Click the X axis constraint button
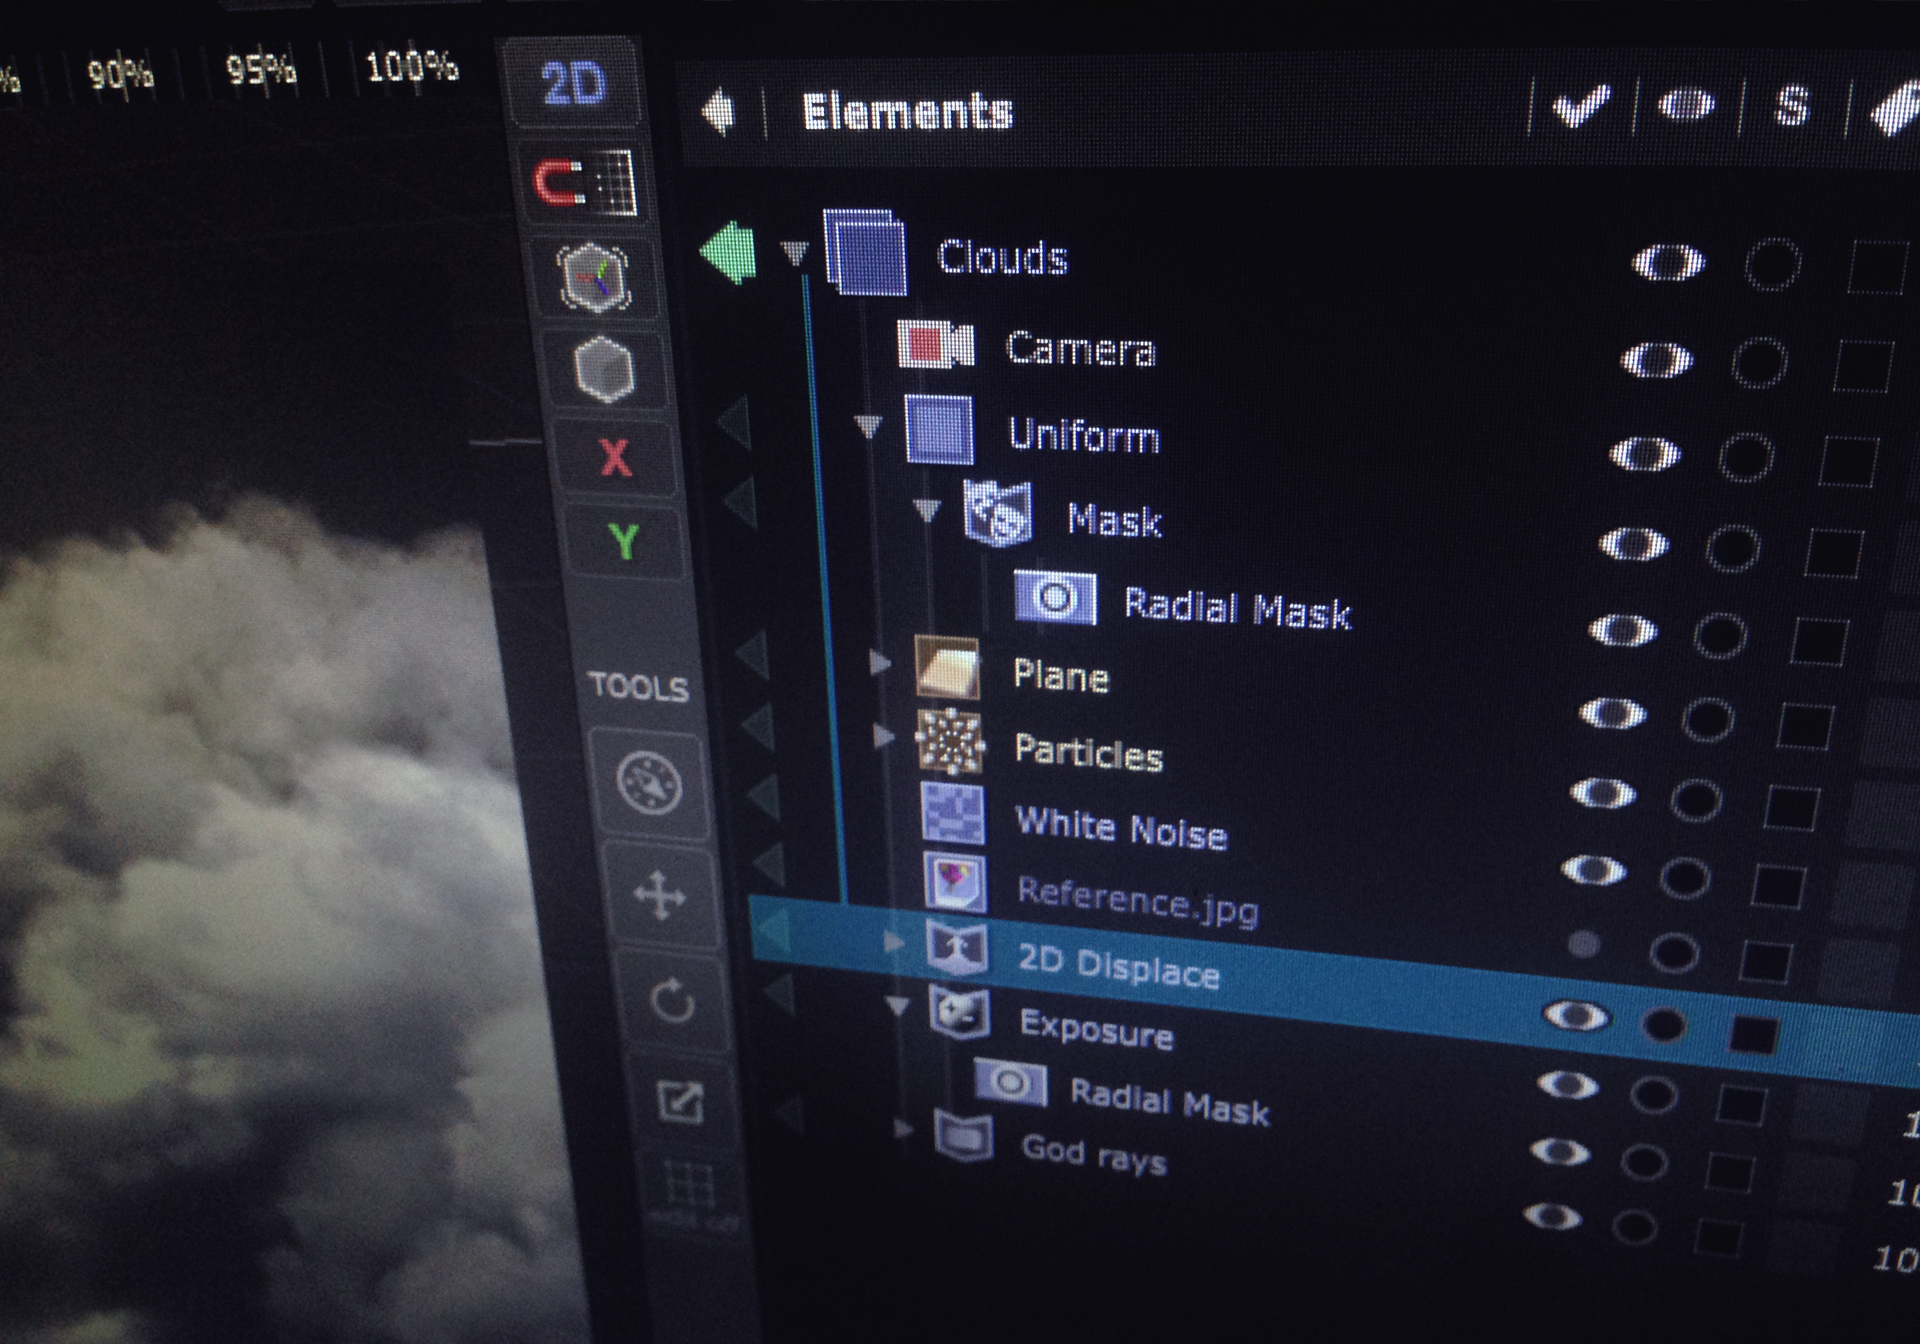 click(616, 455)
